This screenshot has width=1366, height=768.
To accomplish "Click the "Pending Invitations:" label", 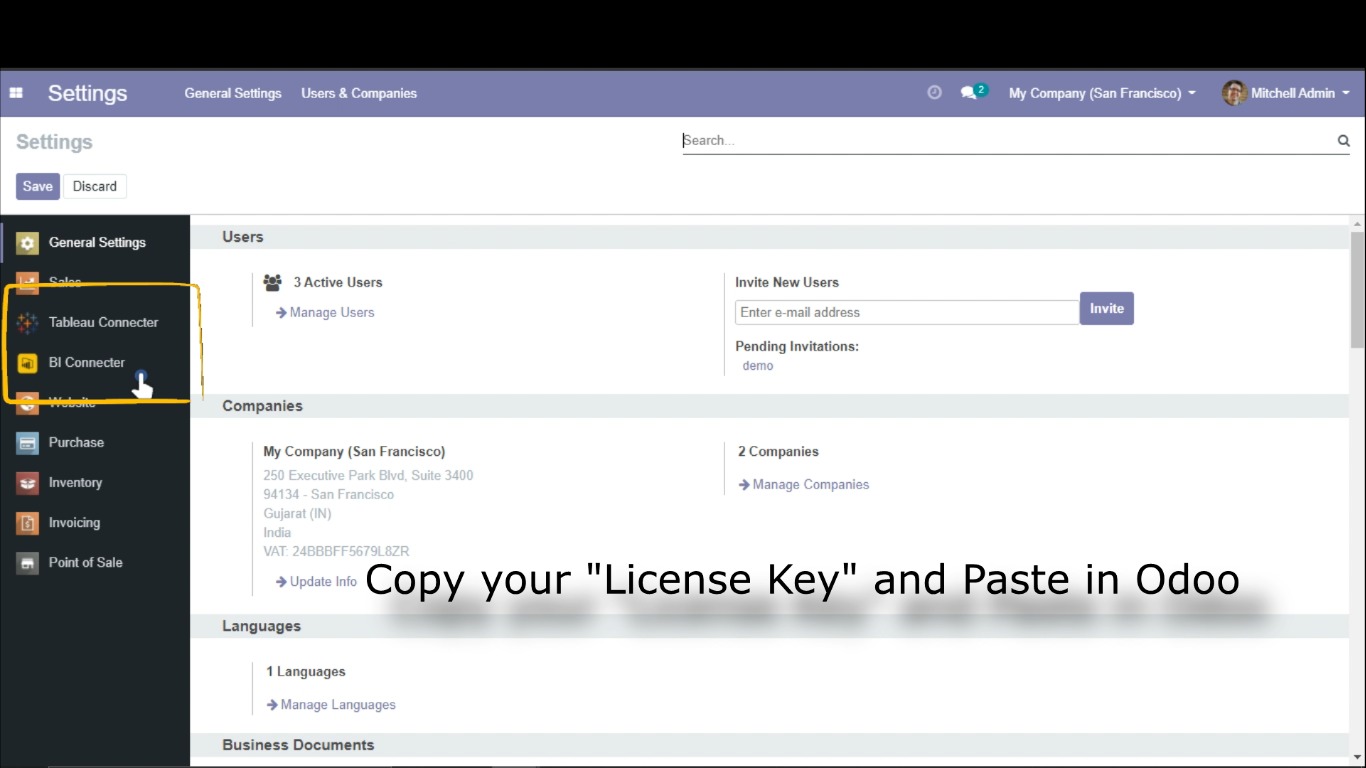I will [x=797, y=346].
